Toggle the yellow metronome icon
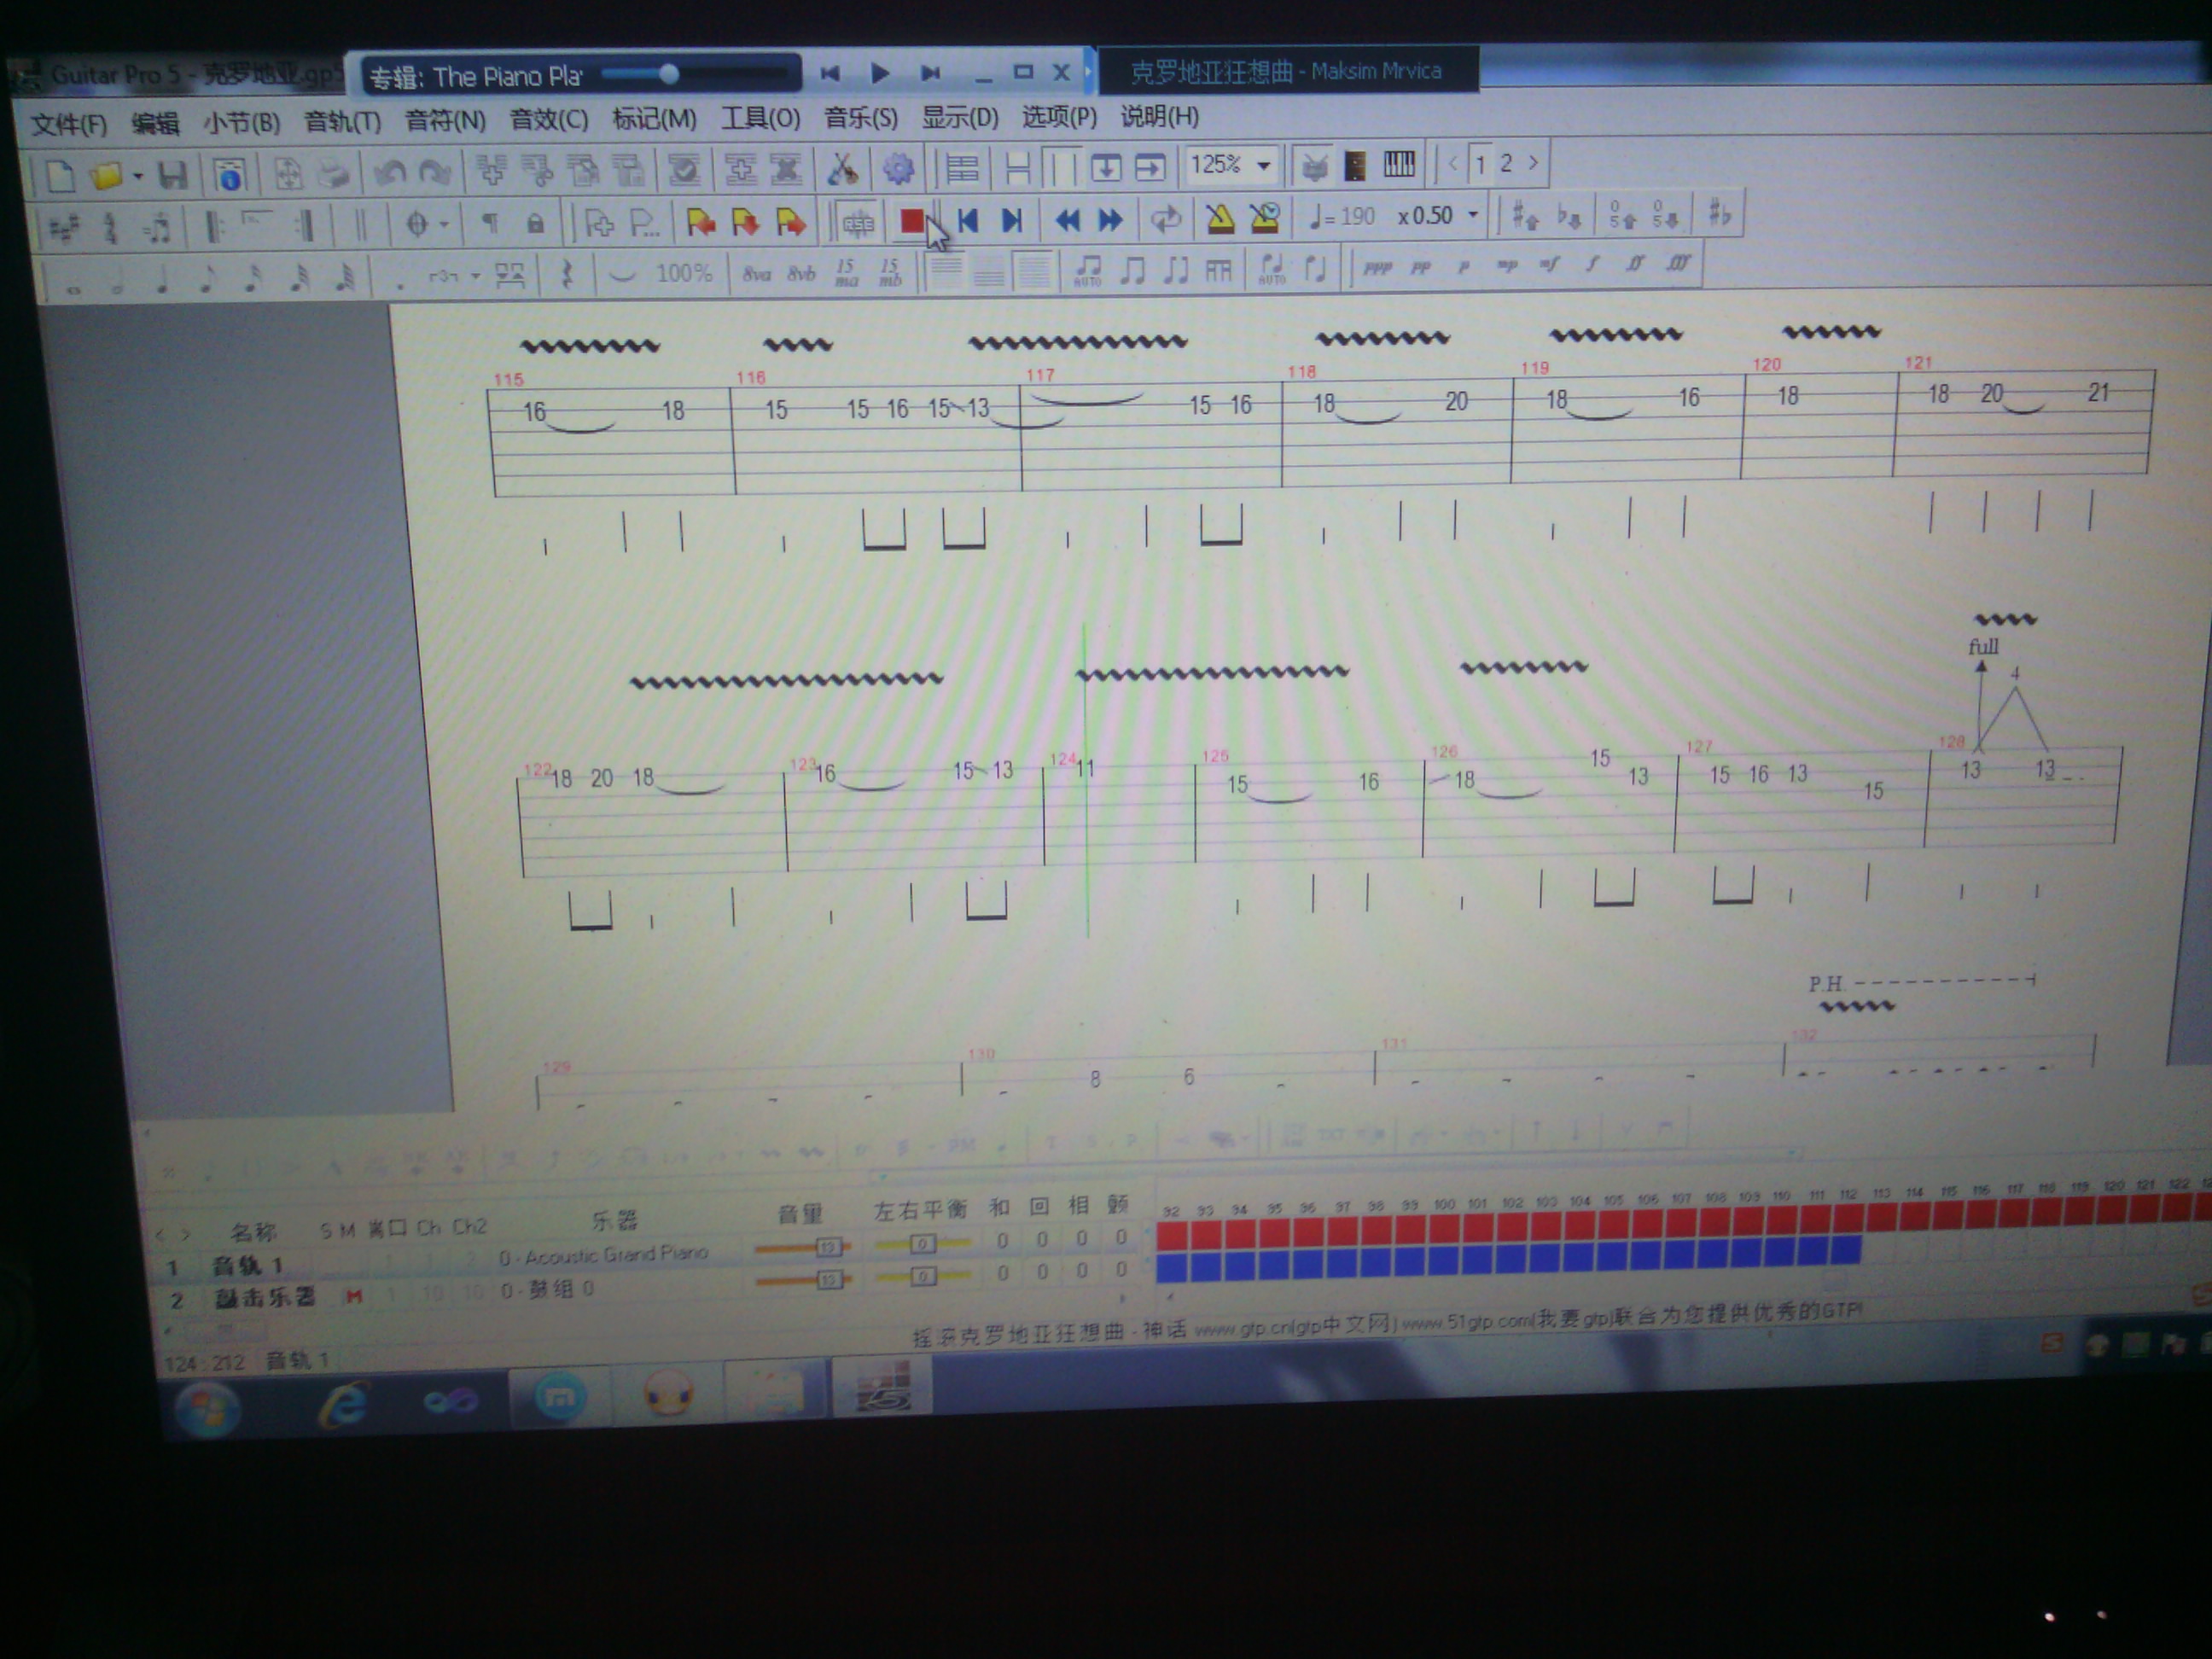Screen dimensions: 2212x1659 (x=1220, y=218)
